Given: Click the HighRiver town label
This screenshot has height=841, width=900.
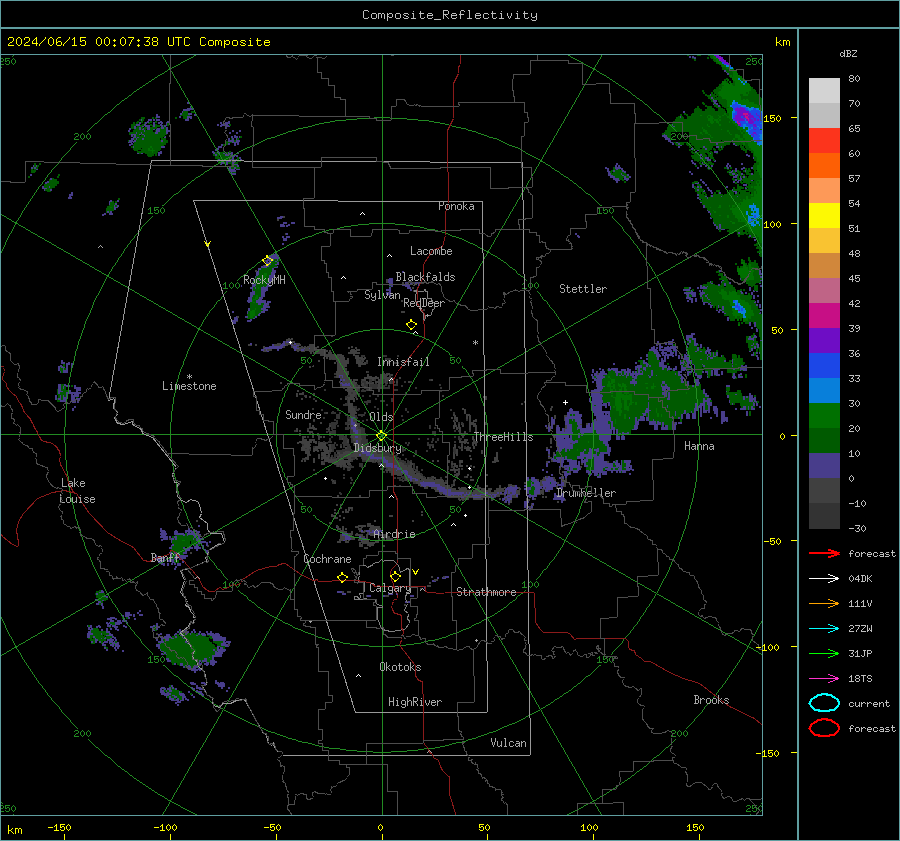Looking at the screenshot, I should (415, 702).
